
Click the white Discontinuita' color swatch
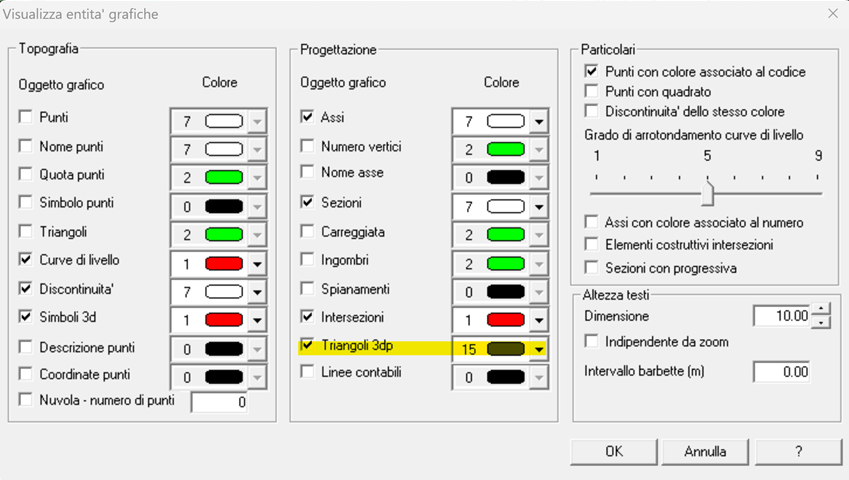[x=225, y=292]
